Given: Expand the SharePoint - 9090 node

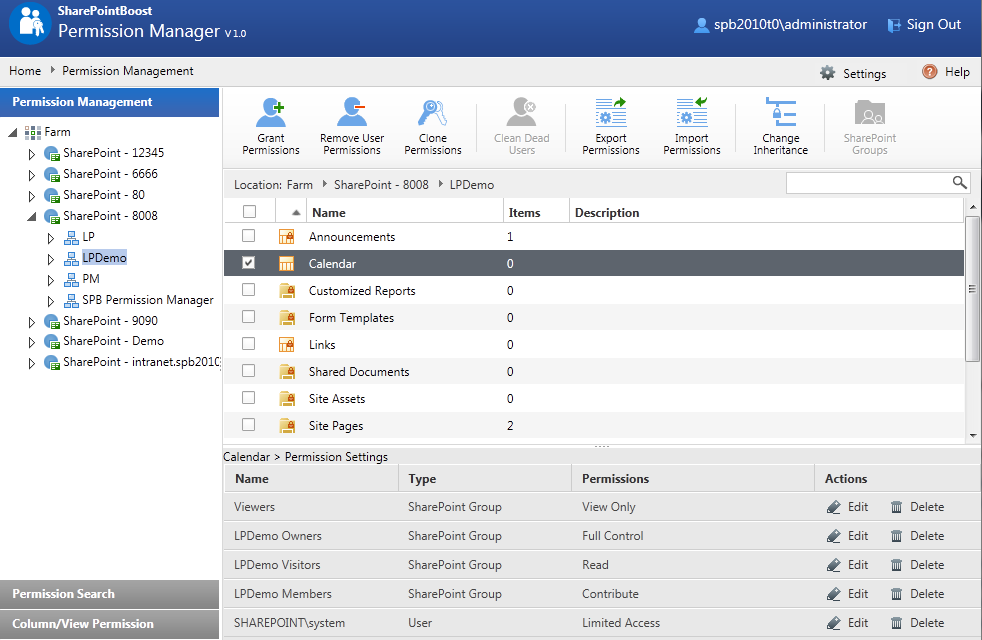Looking at the screenshot, I should (x=31, y=322).
